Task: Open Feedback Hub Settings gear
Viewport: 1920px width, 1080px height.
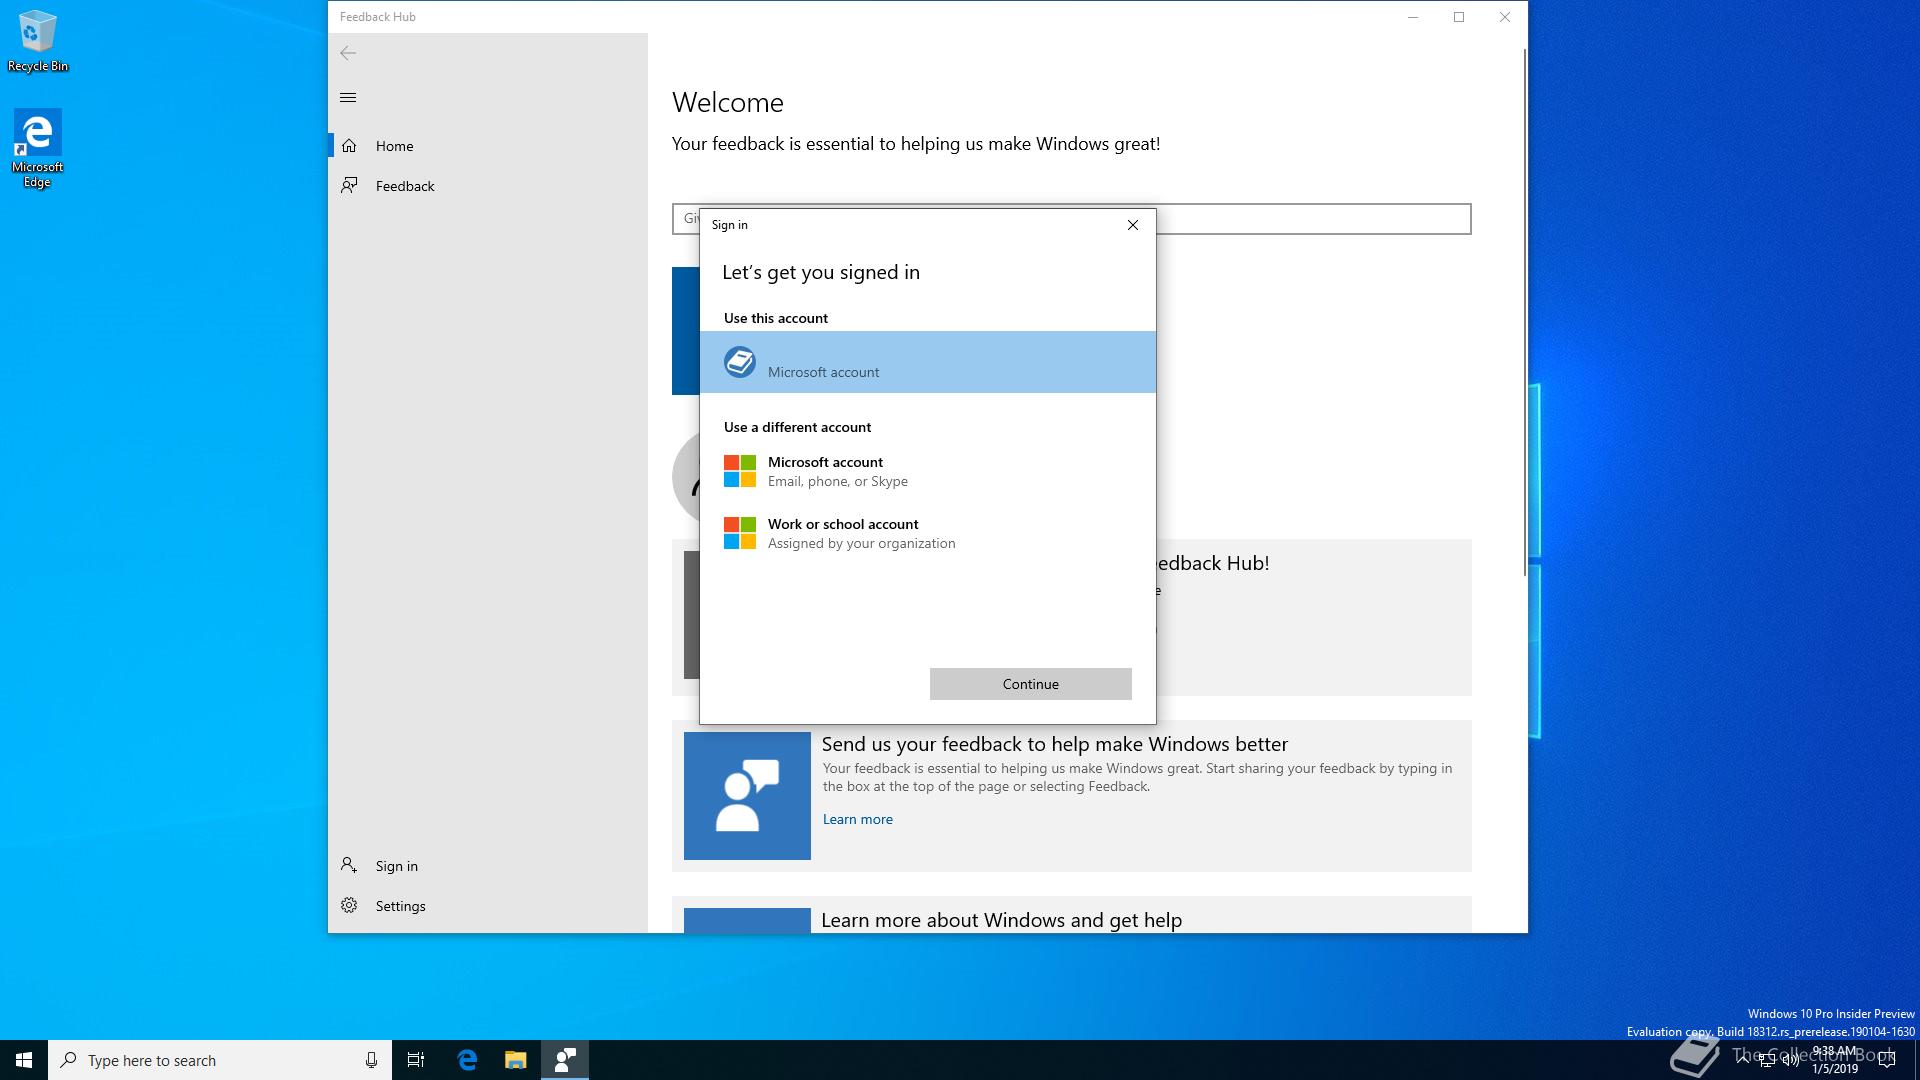Action: point(349,906)
